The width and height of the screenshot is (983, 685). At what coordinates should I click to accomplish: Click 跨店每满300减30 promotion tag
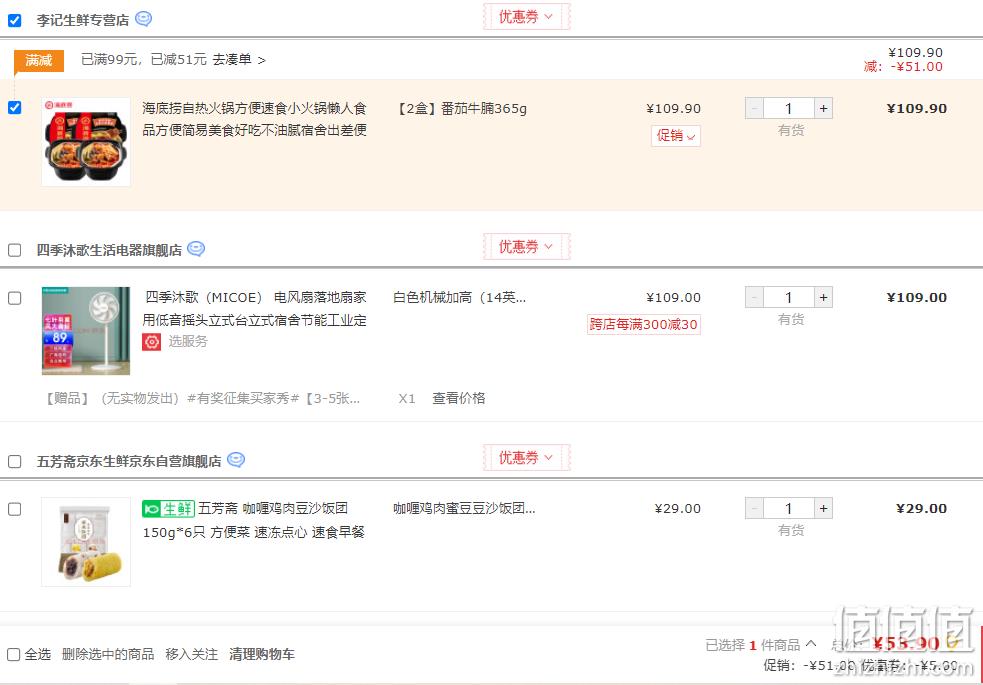pyautogui.click(x=643, y=325)
